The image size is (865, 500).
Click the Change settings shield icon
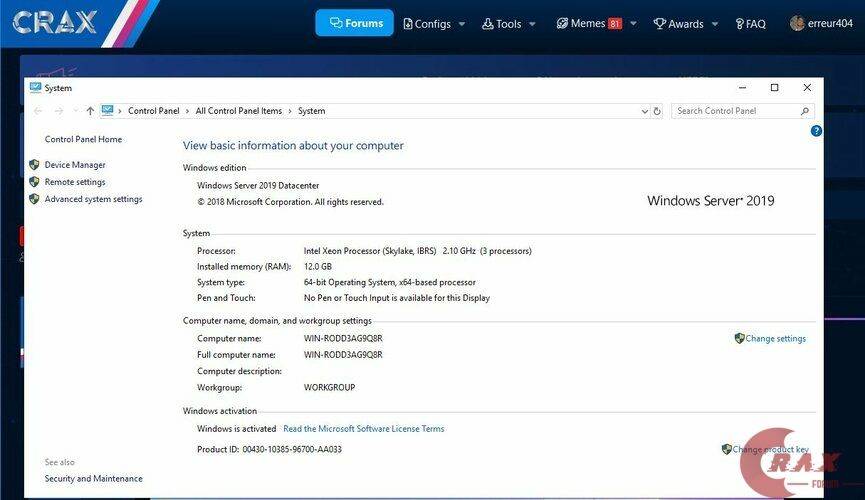[740, 338]
